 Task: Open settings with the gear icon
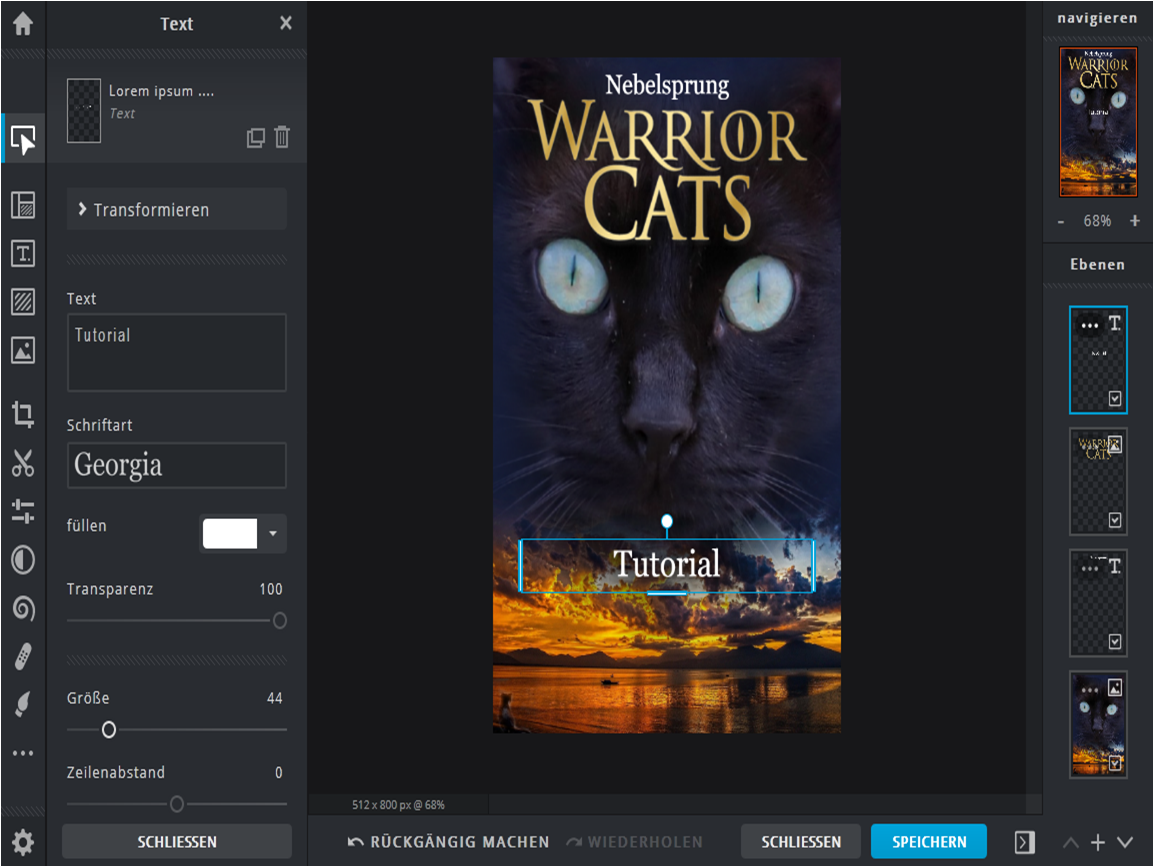click(23, 842)
